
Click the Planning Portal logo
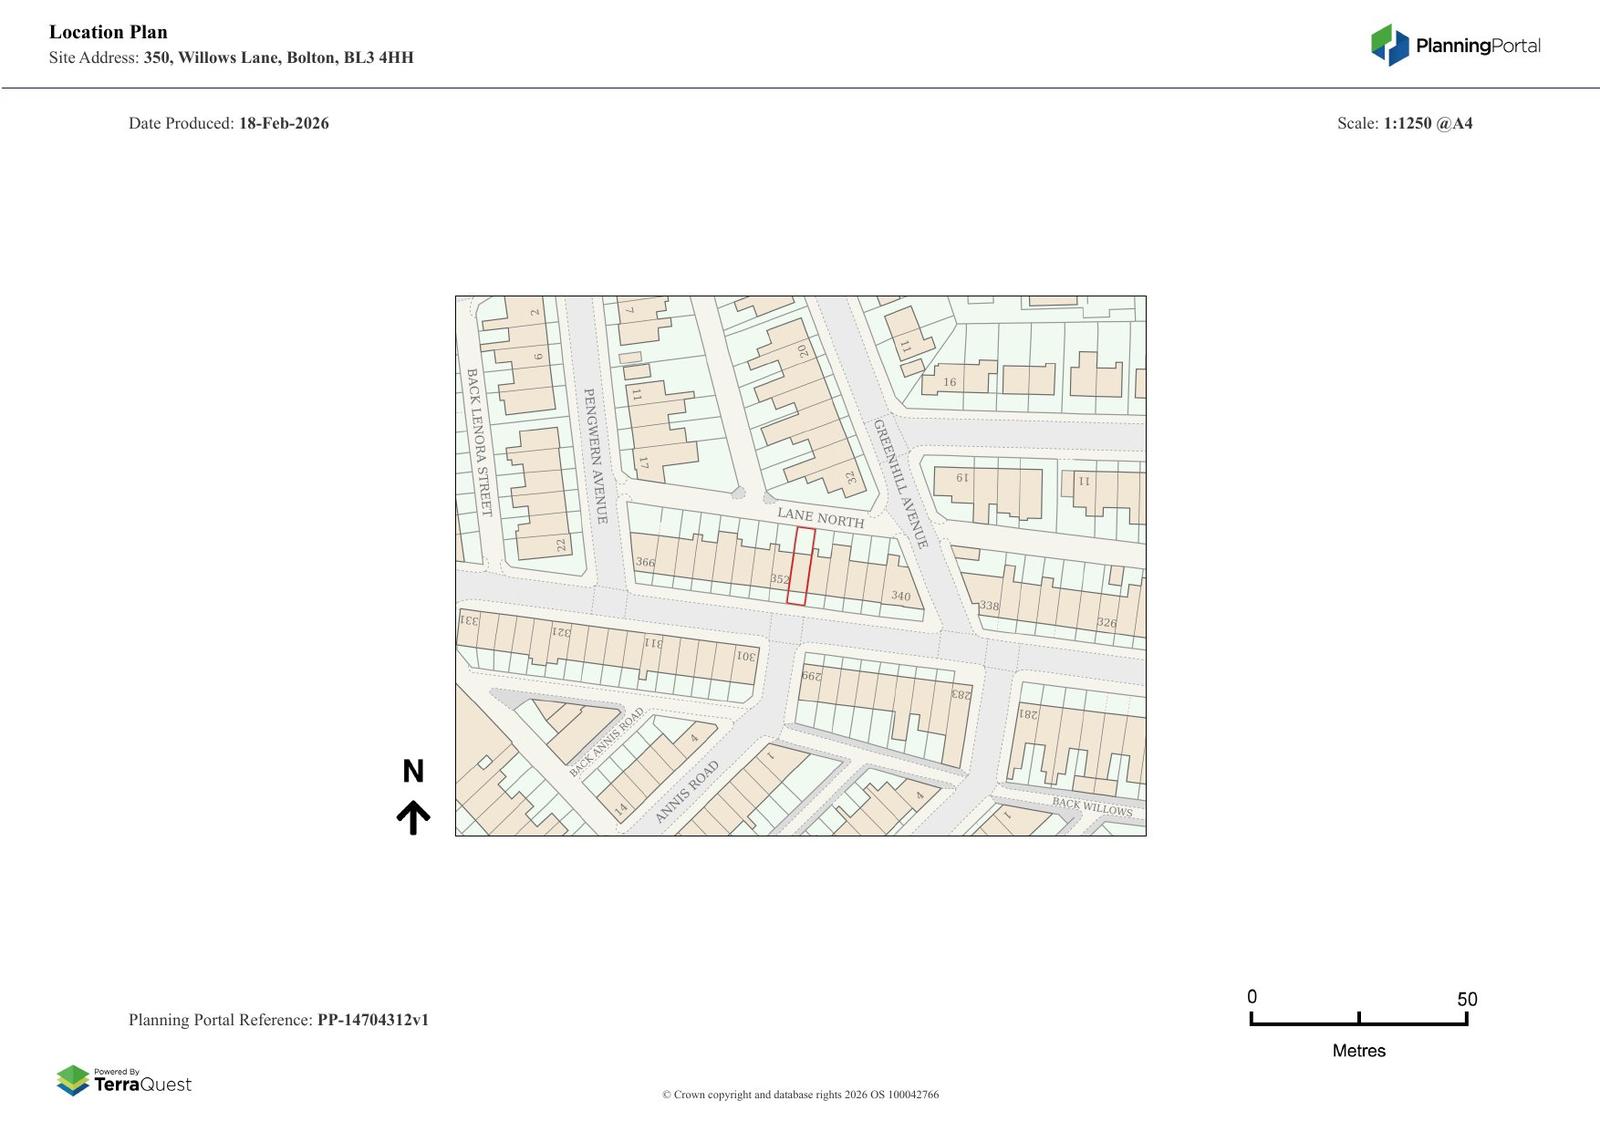pos(1454,45)
